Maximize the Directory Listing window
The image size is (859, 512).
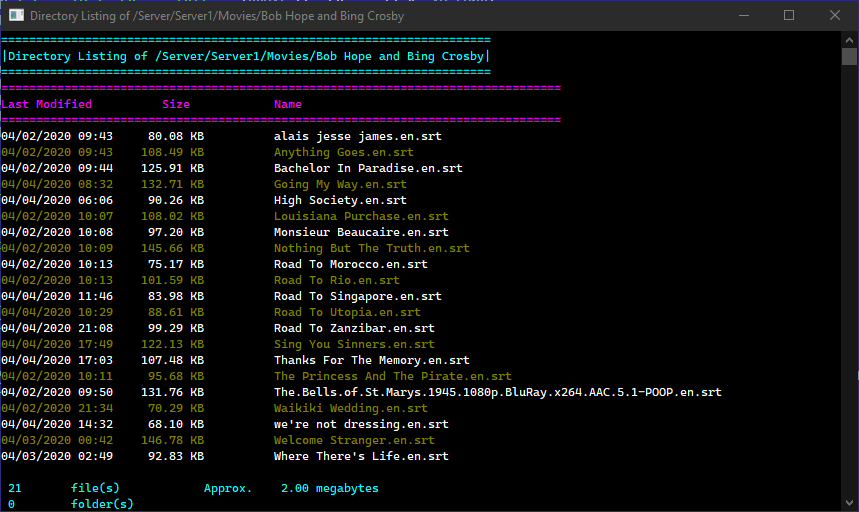(x=789, y=15)
